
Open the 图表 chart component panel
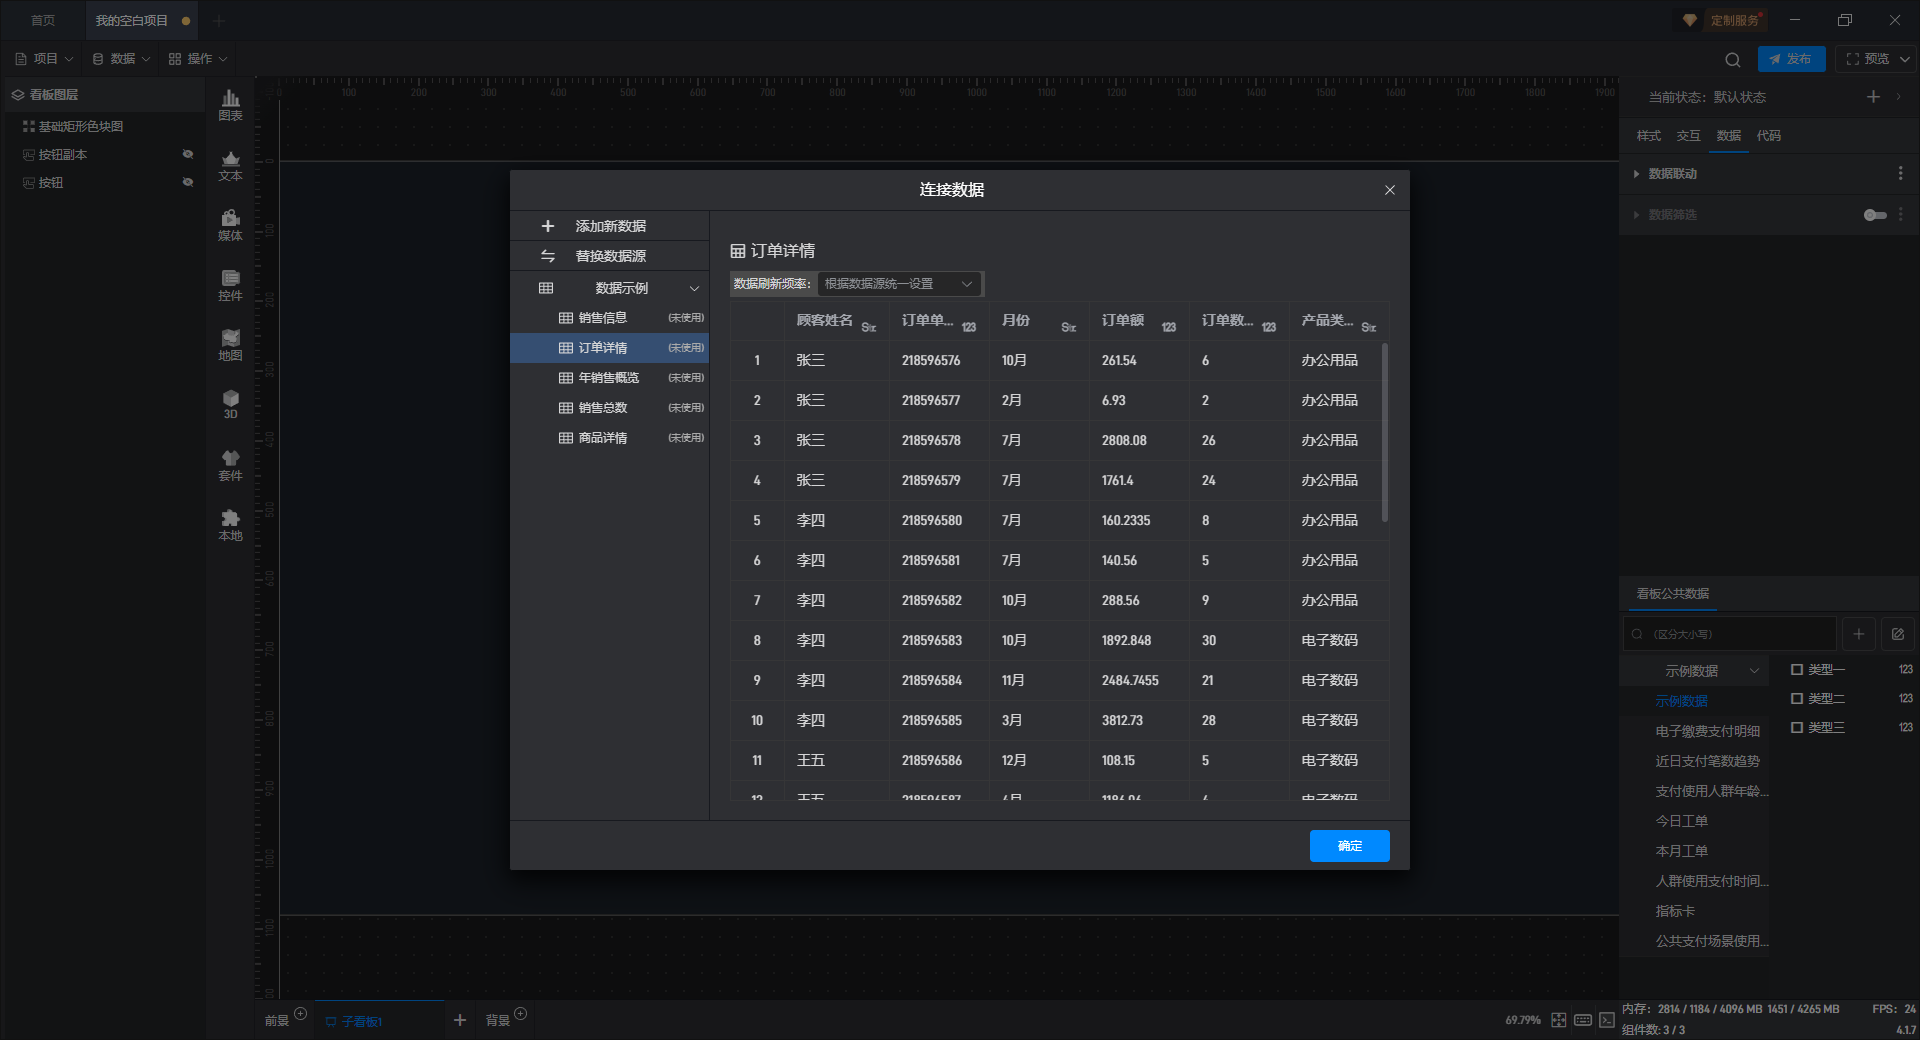[230, 104]
